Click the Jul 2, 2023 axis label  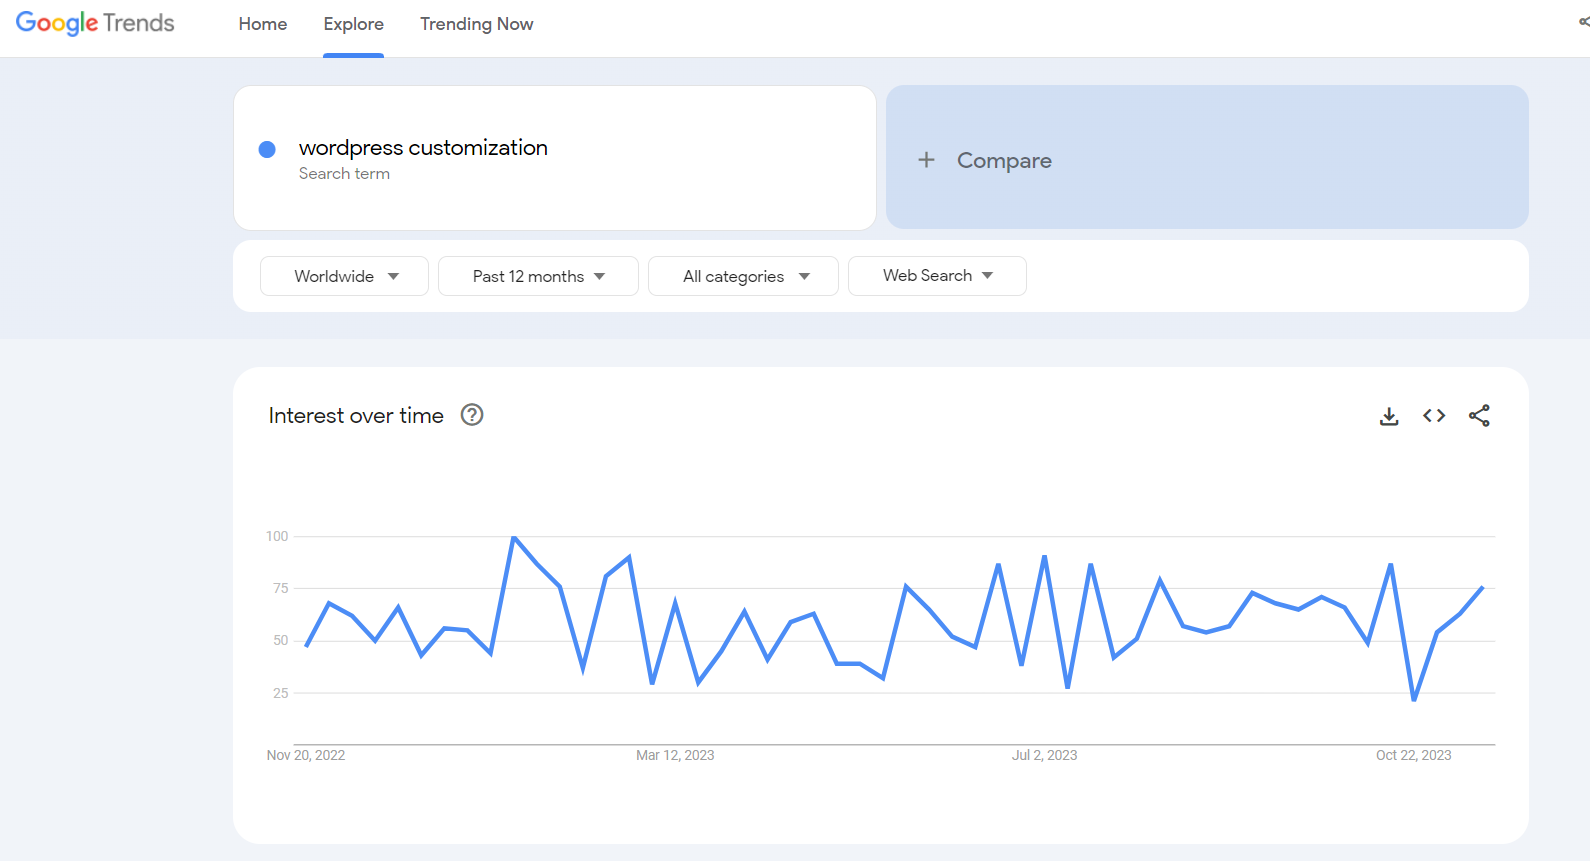click(1044, 755)
